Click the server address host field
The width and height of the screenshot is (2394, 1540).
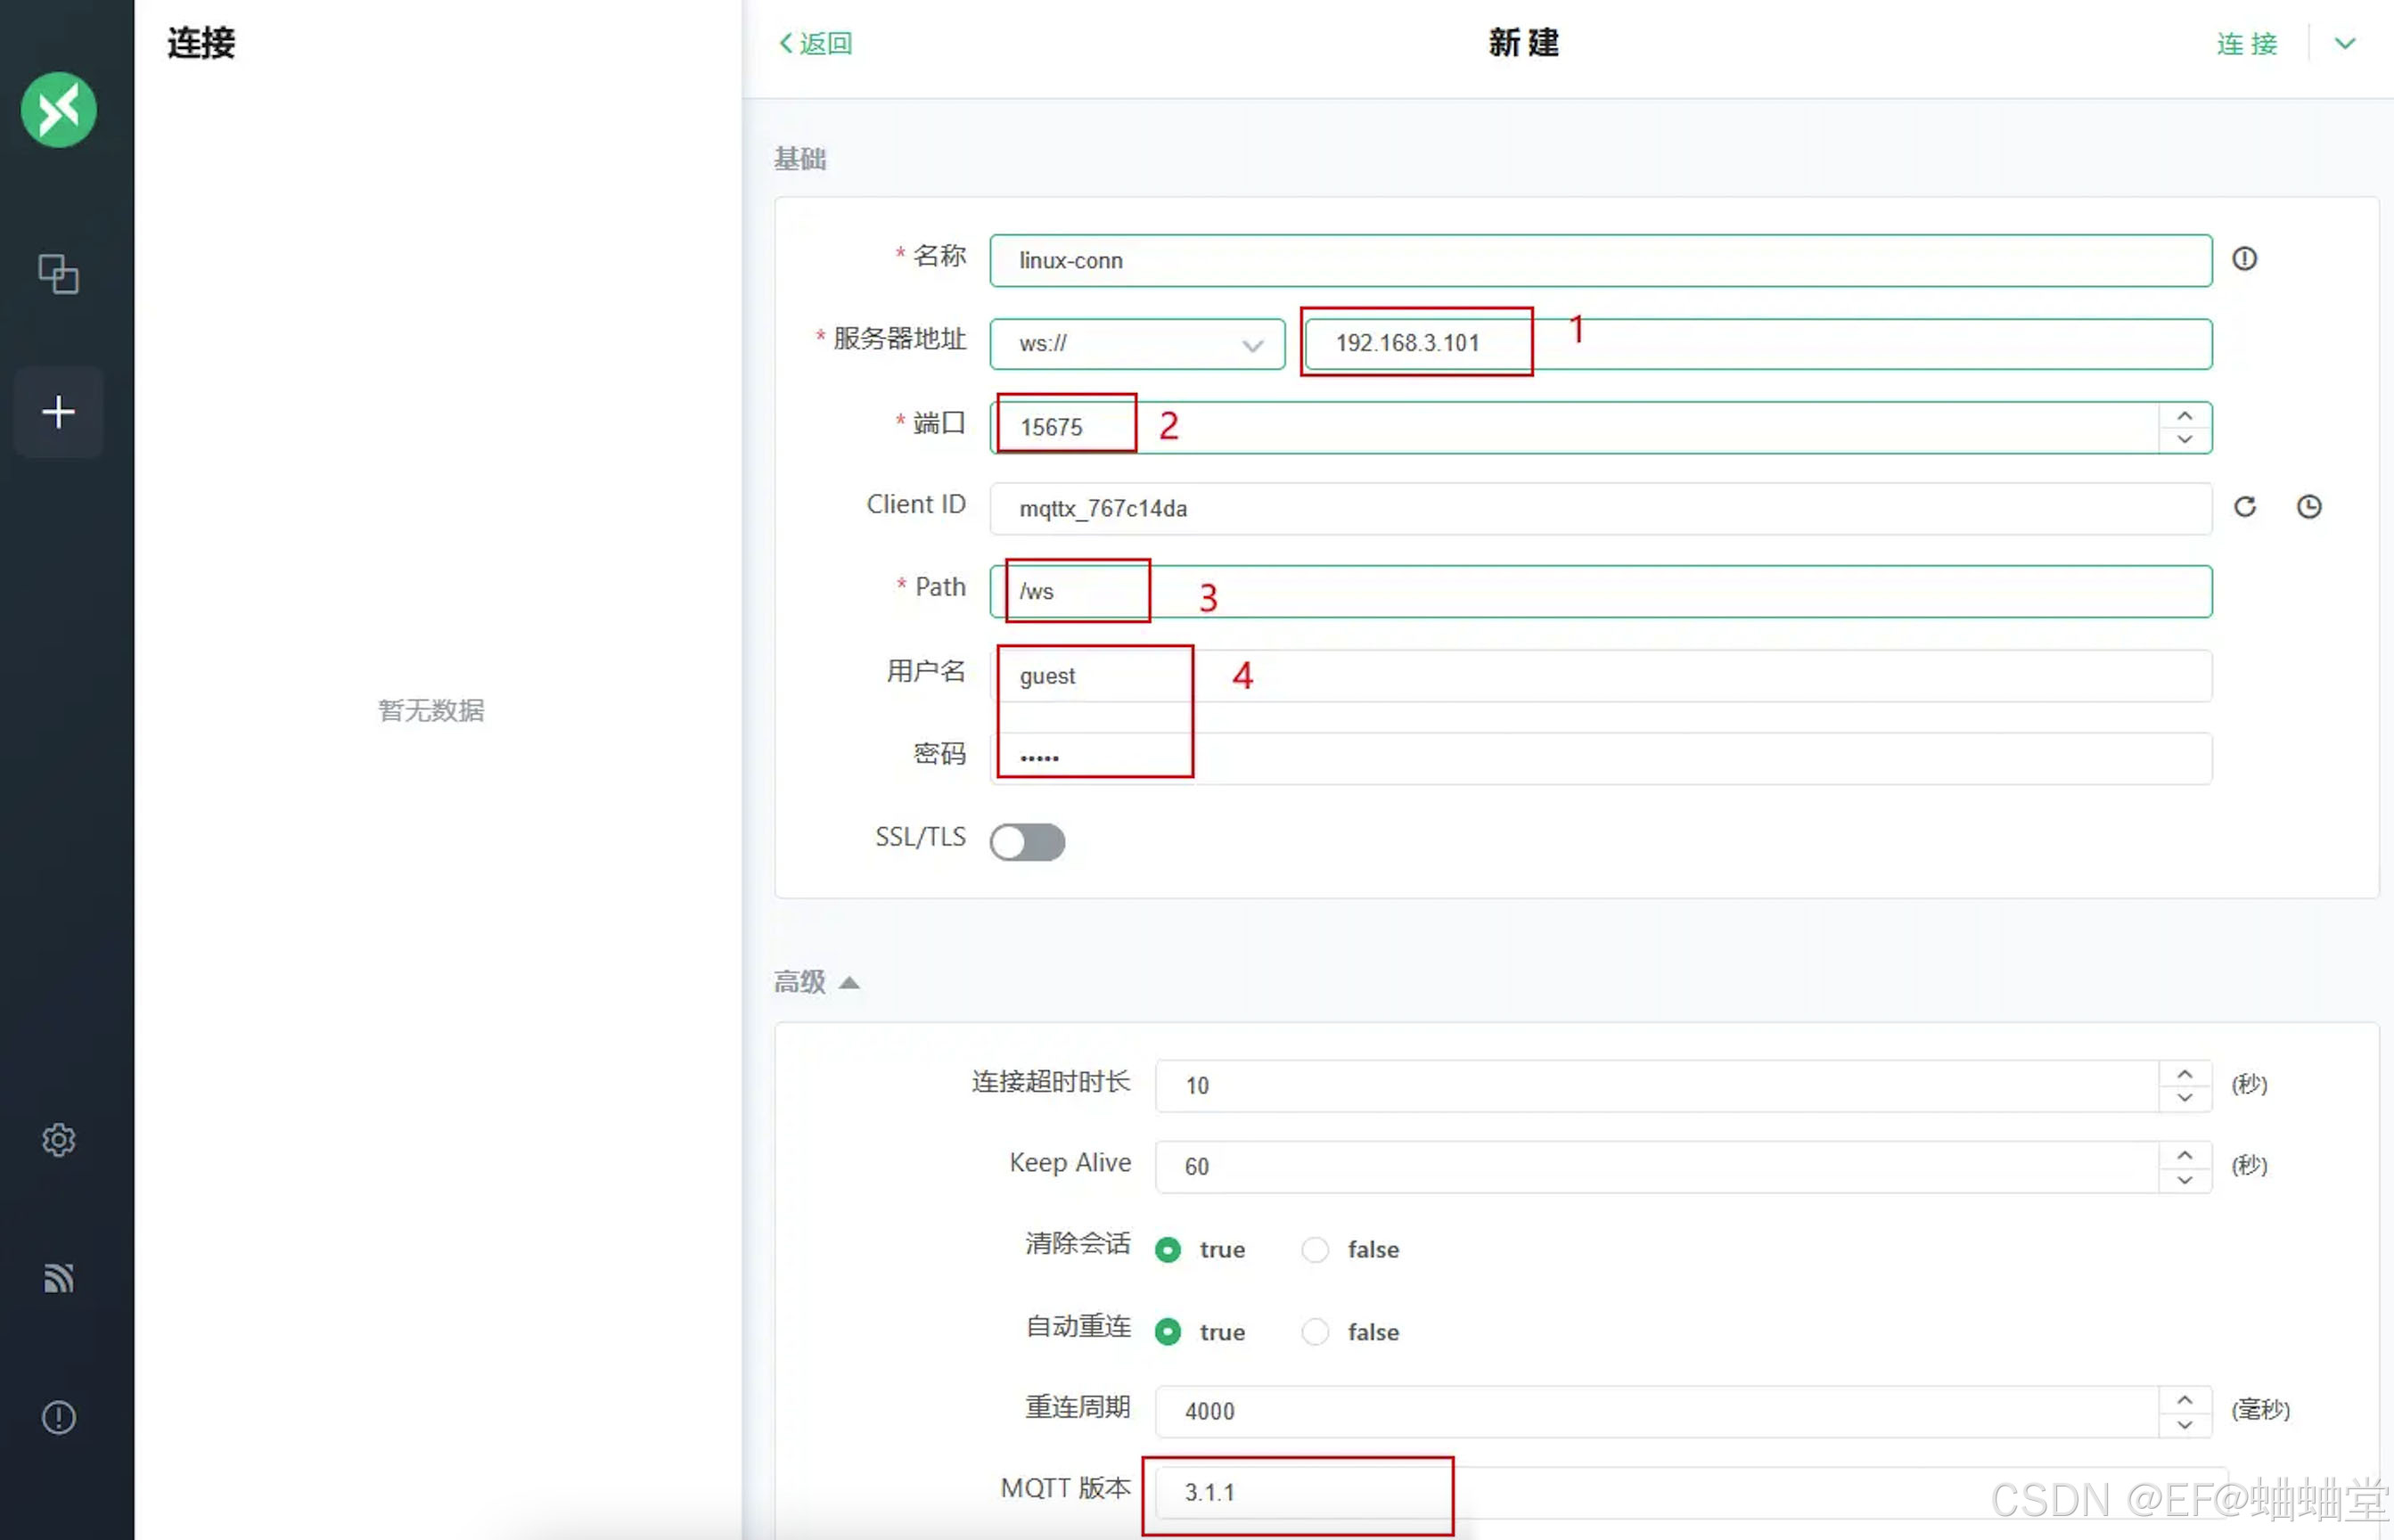[x=1758, y=344]
